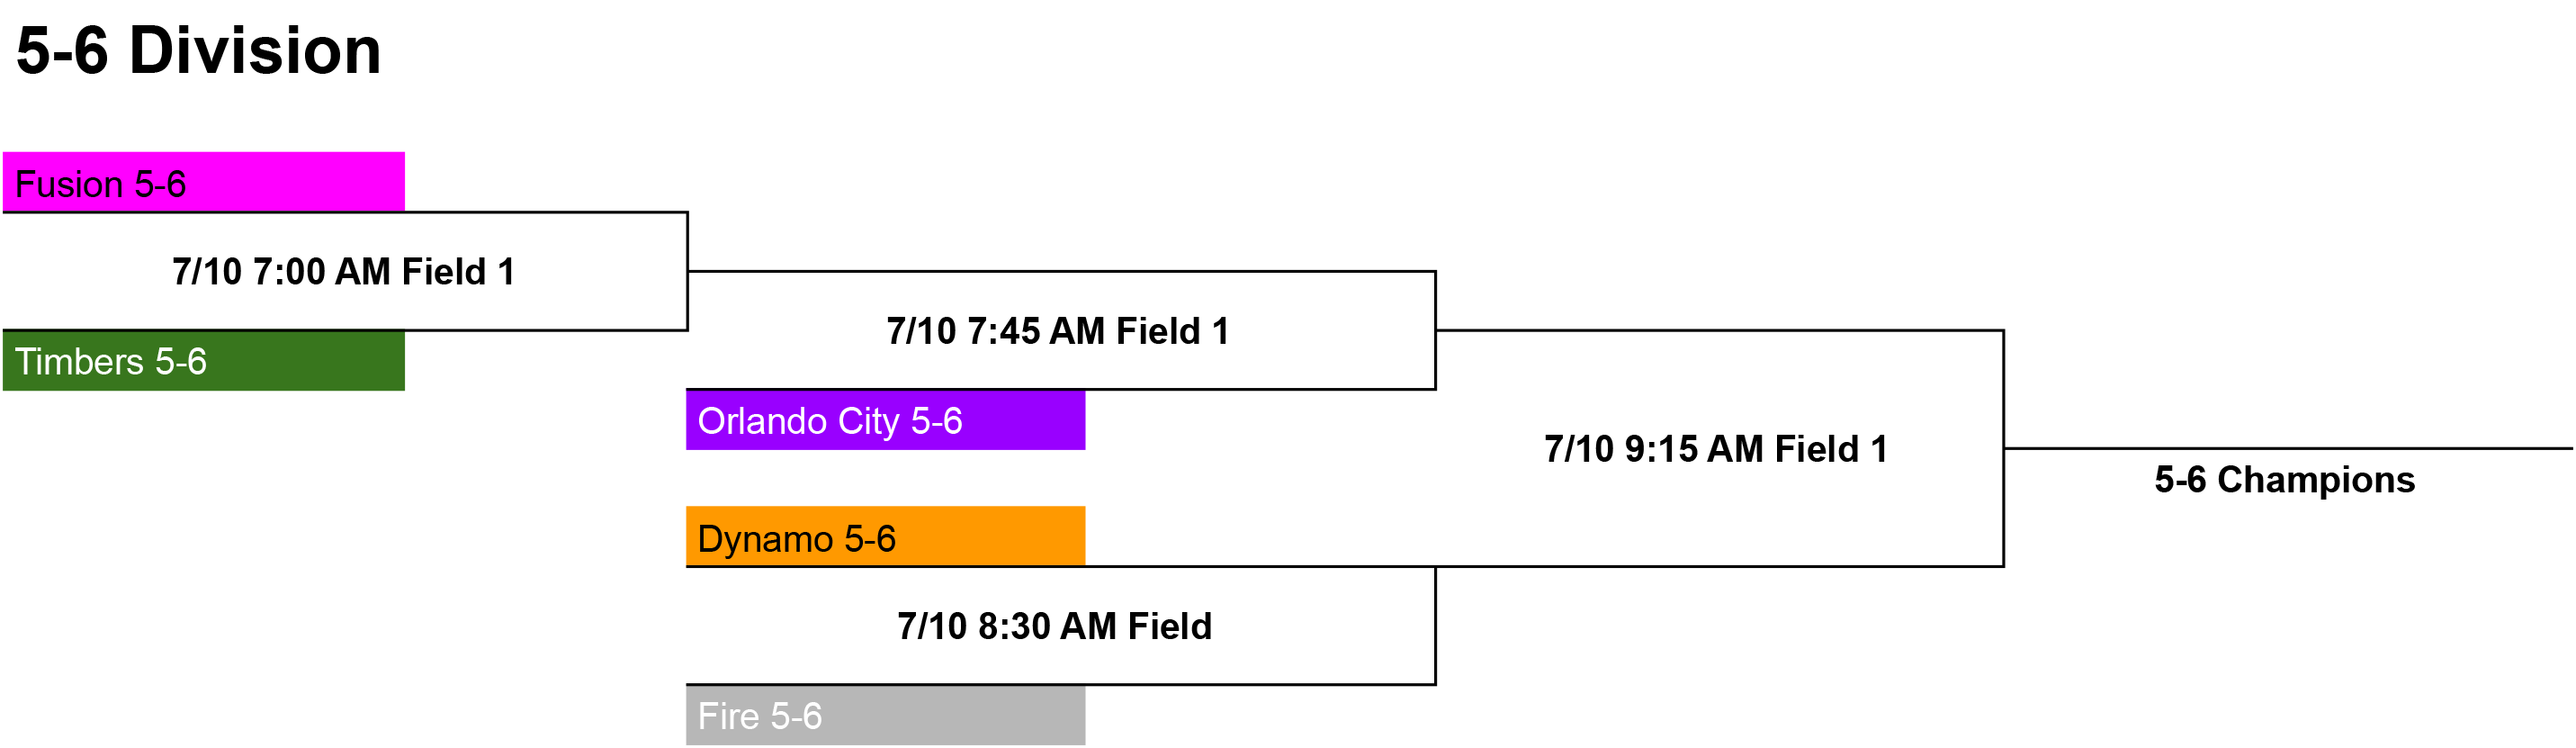Click the champion line above 5-6 Champions
The width and height of the screenshot is (2576, 748).
[2289, 448]
